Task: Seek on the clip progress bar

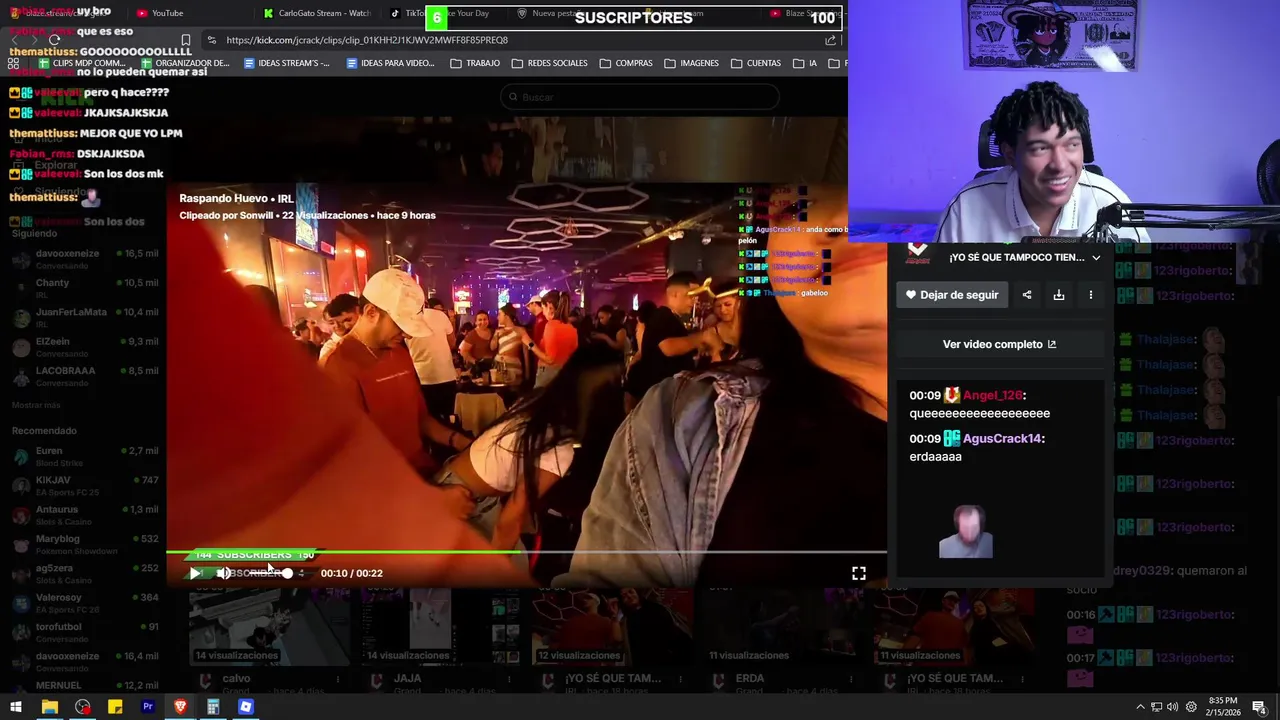Action: tap(526, 551)
